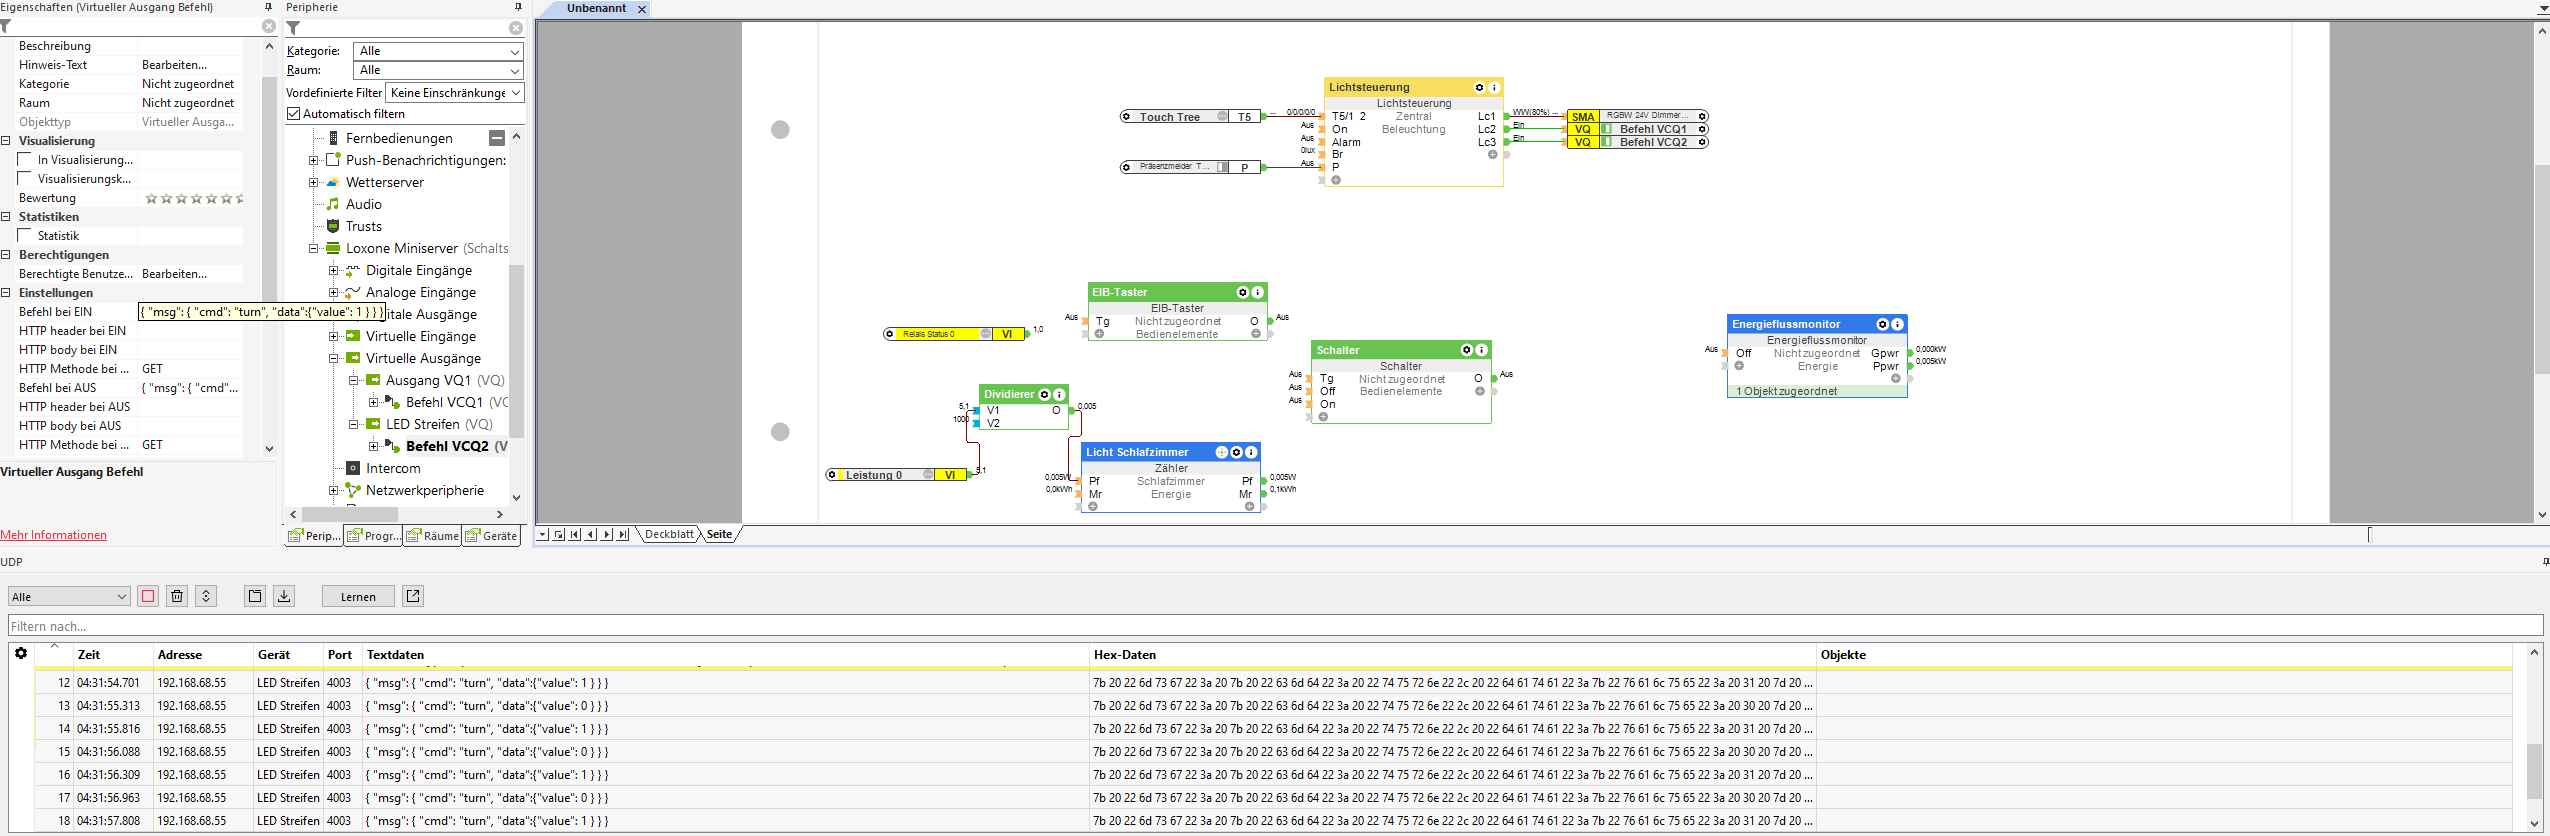Viewport: 2550px width, 836px height.
Task: Switch to the Deckblatt page tab
Action: point(668,535)
